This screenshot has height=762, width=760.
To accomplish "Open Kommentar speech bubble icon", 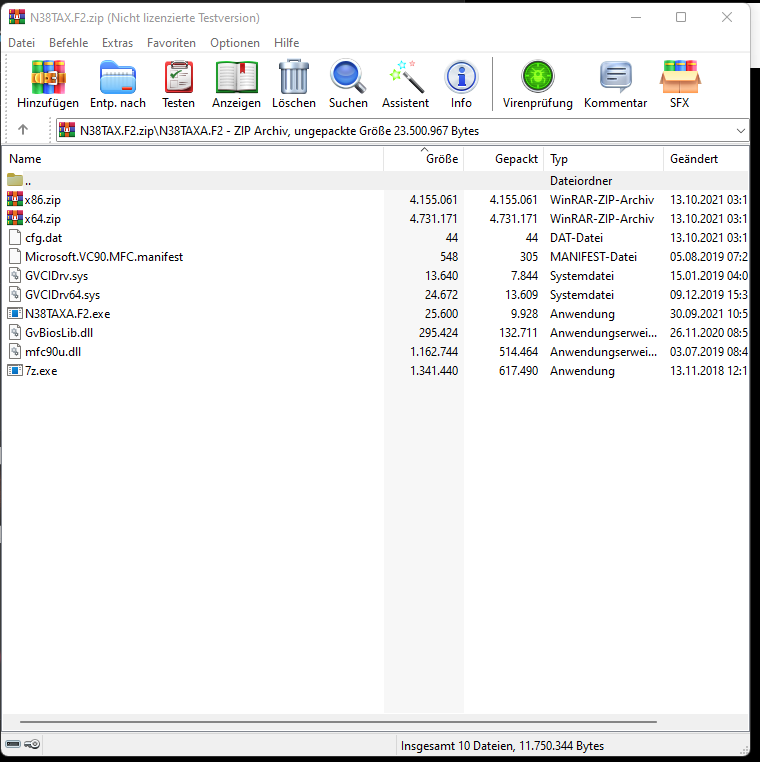I will click(x=615, y=77).
